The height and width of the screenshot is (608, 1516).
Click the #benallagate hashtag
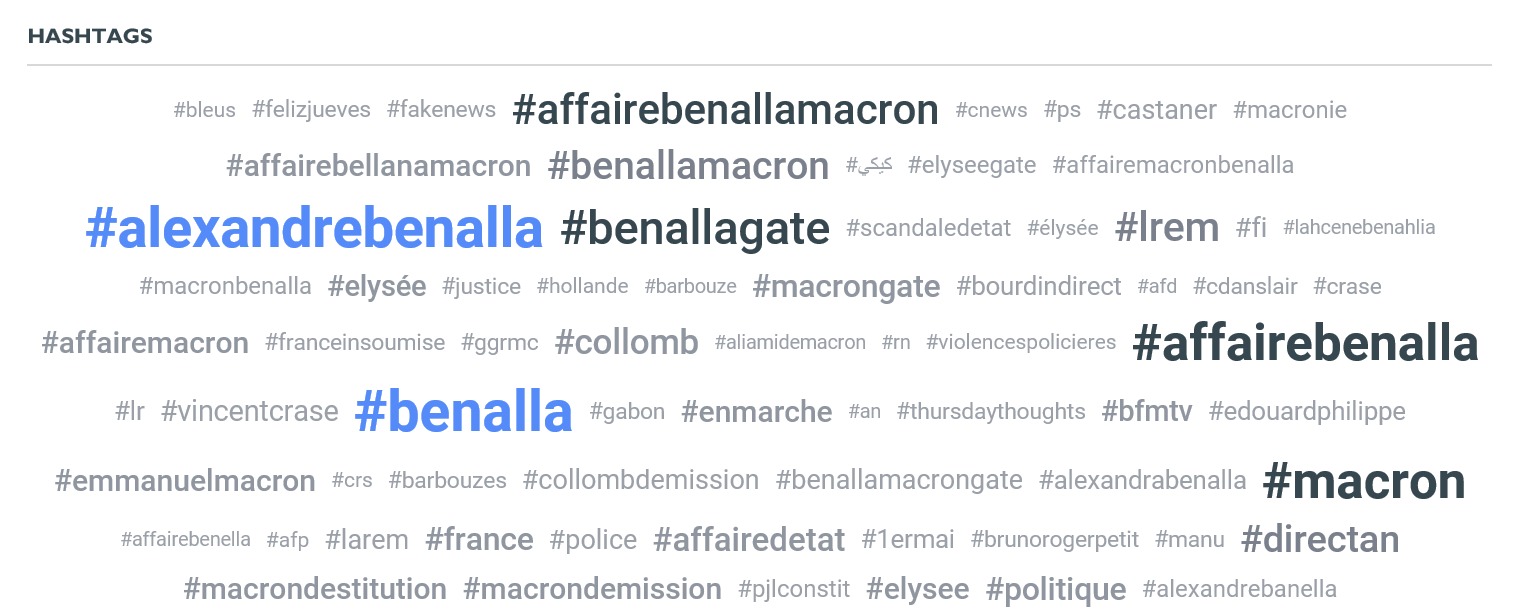(x=695, y=229)
